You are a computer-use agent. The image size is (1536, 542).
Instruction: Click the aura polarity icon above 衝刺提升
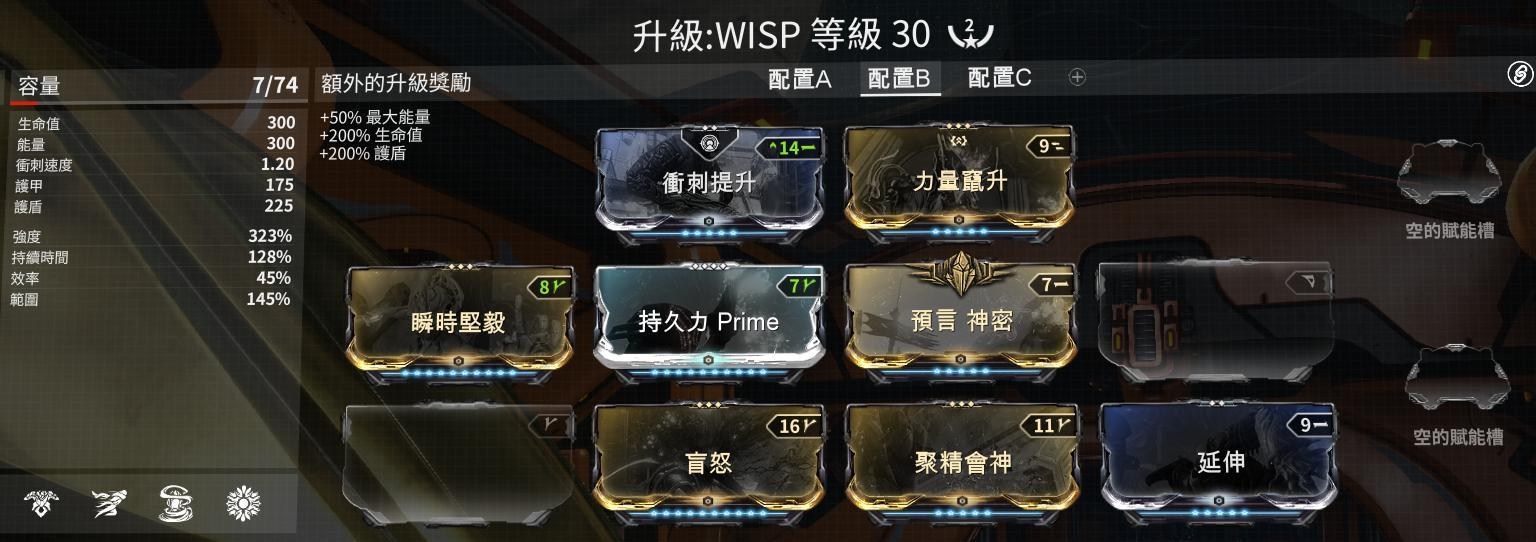tap(709, 143)
